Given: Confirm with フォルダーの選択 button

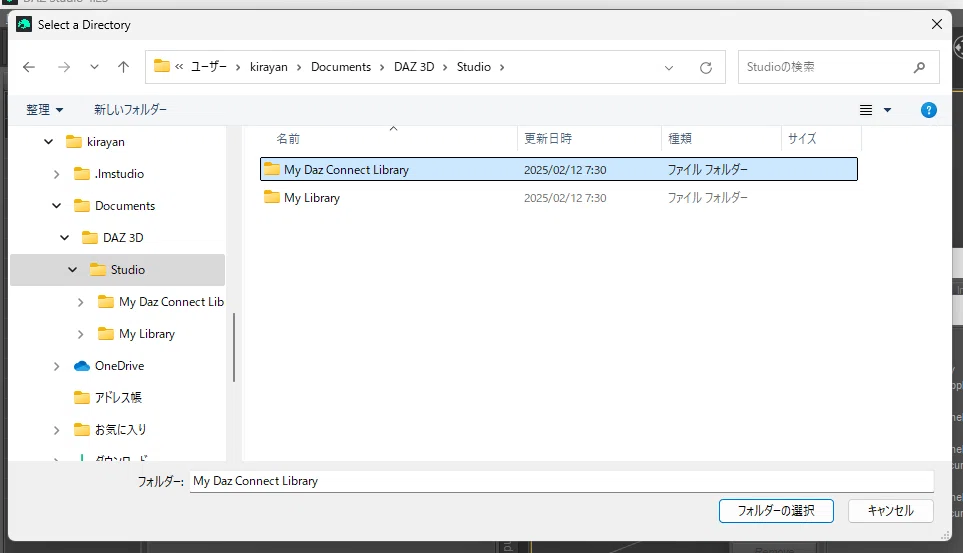Looking at the screenshot, I should [x=776, y=511].
